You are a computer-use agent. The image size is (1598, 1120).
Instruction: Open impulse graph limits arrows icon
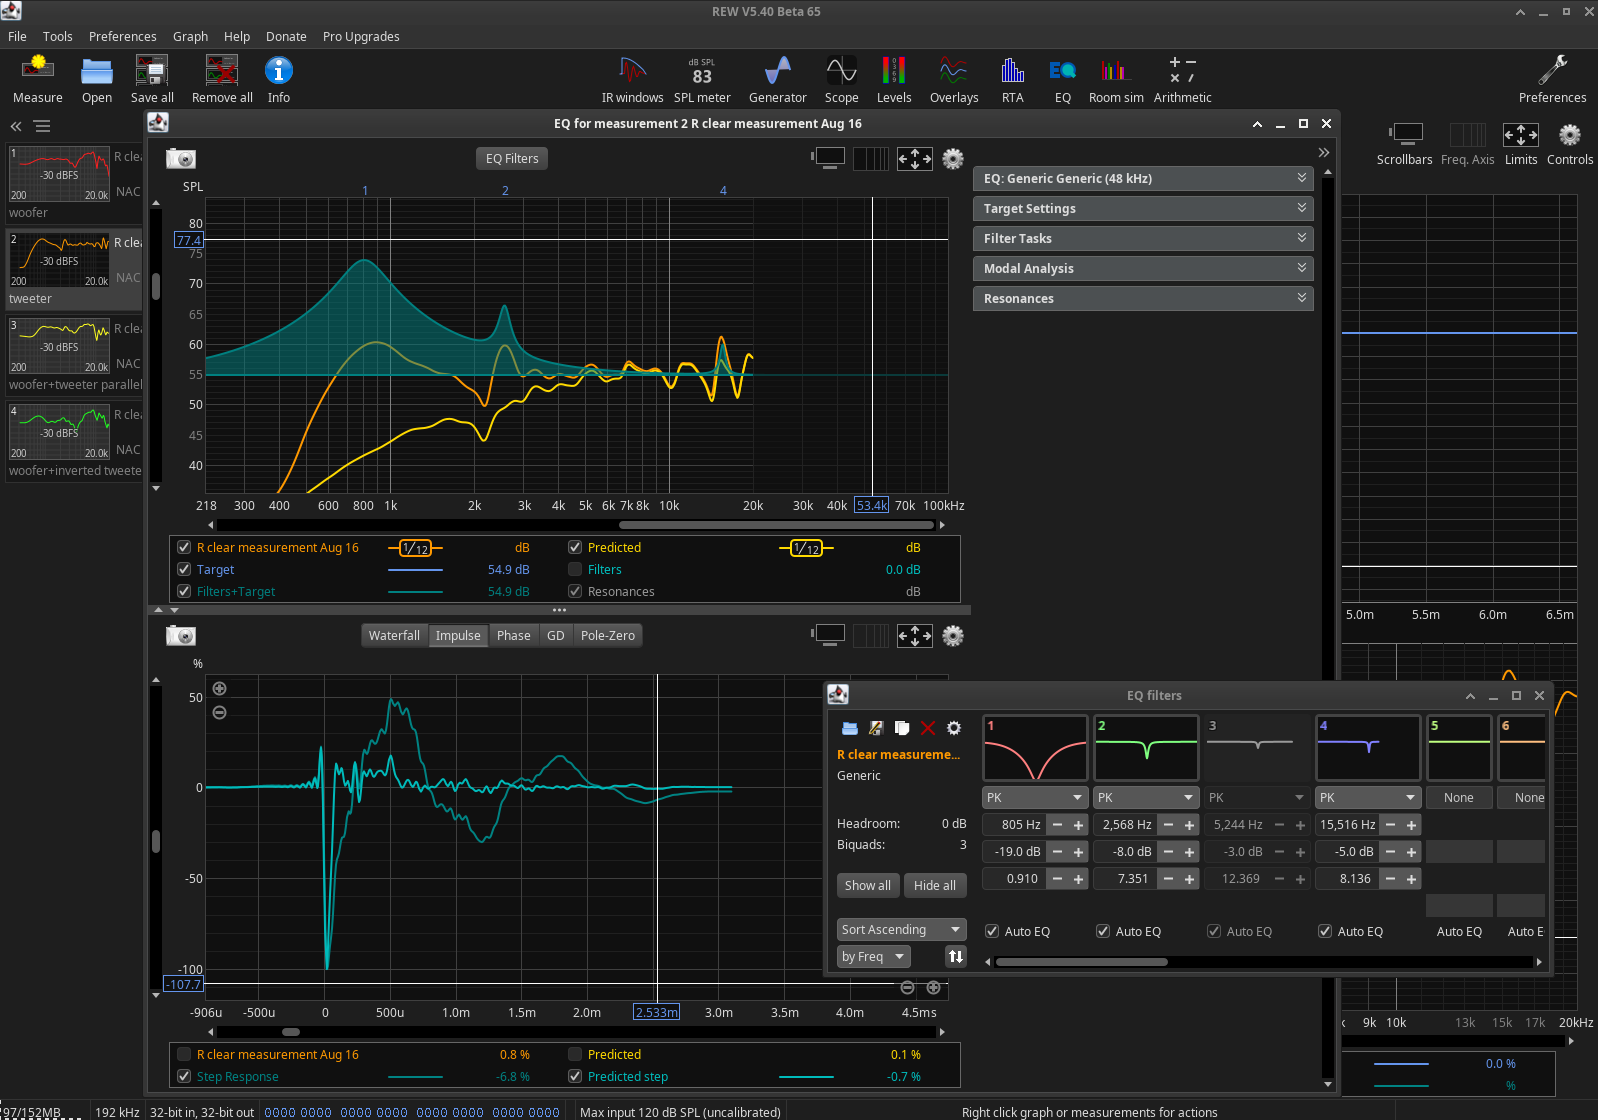click(x=915, y=635)
